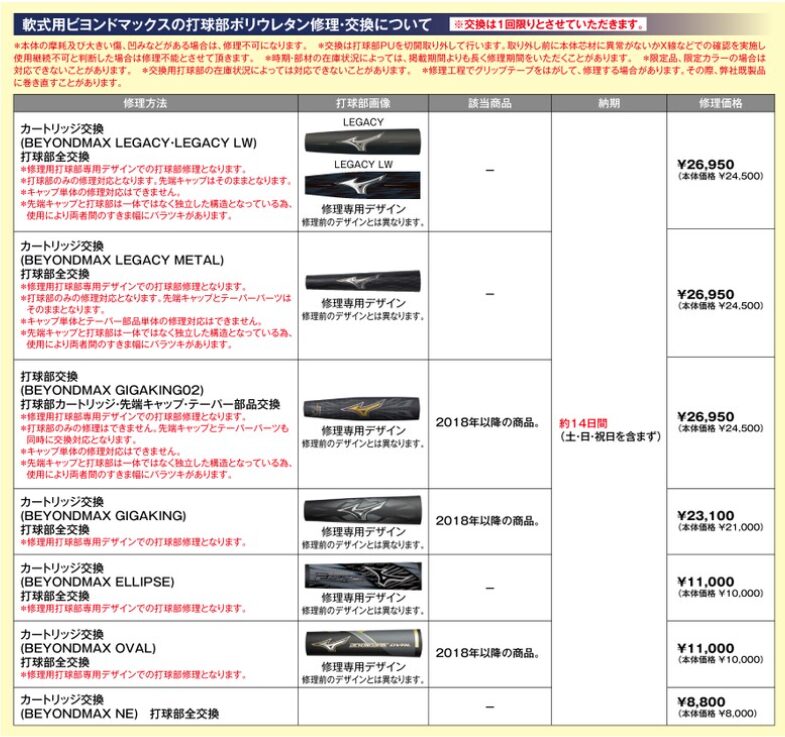Click the red notice 交換は1回限りとさせていただきます

click(x=549, y=24)
